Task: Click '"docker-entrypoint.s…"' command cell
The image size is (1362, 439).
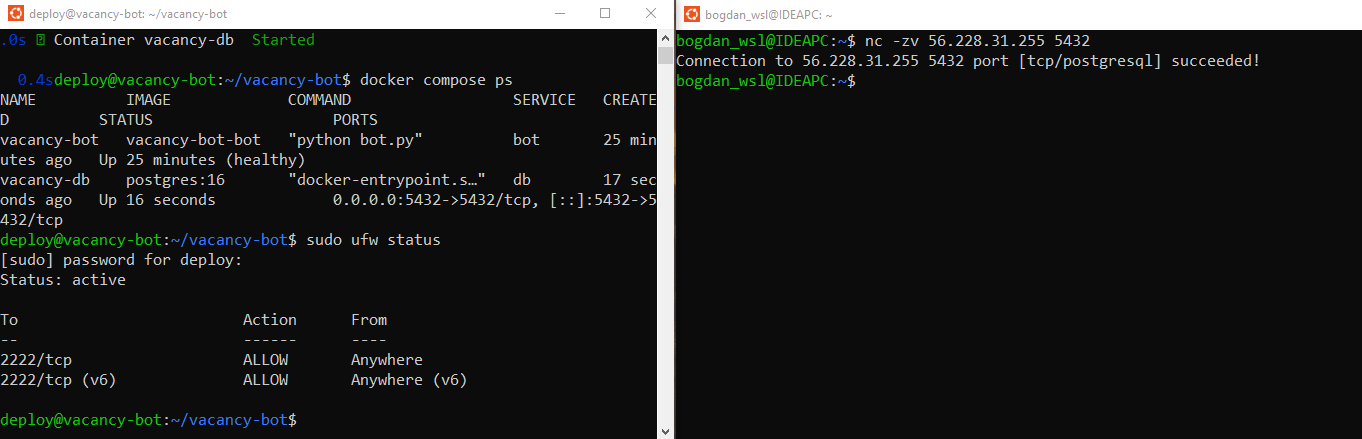Action: click(x=387, y=180)
